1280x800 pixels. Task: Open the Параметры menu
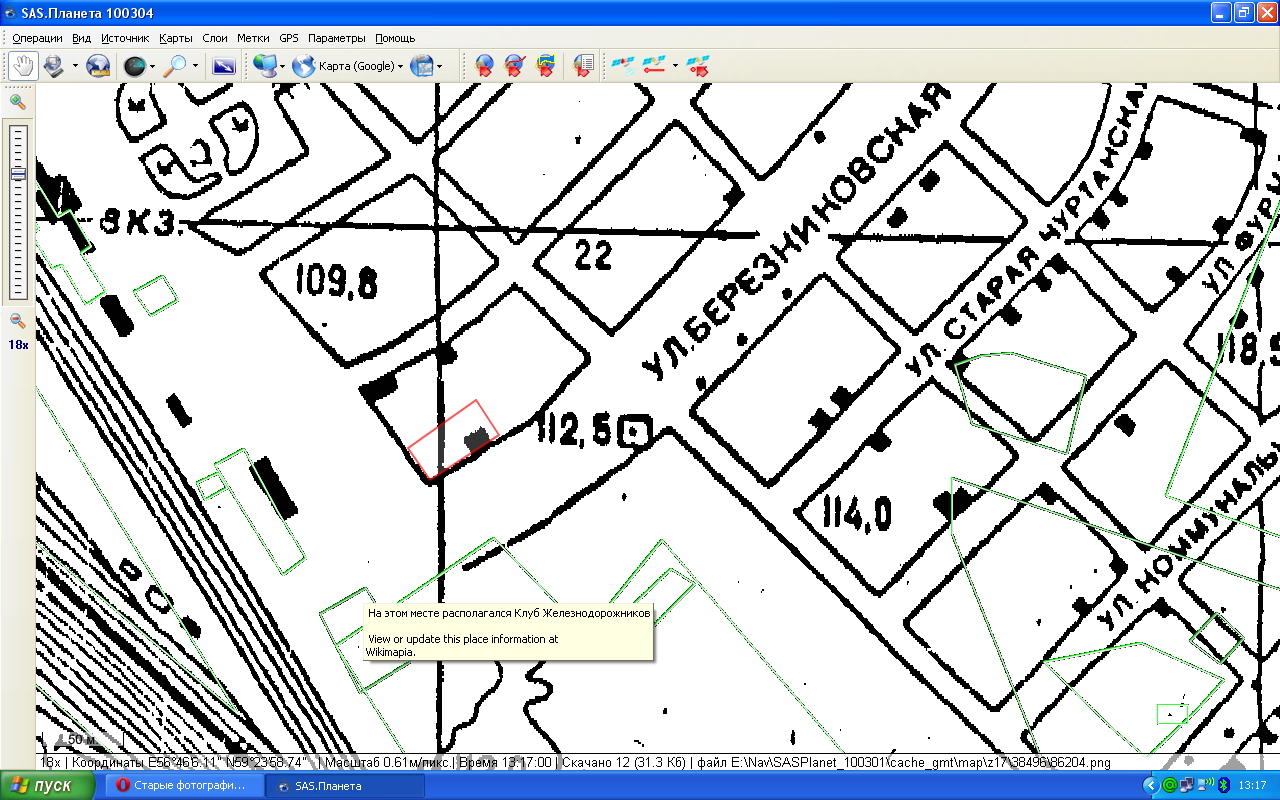tap(337, 38)
